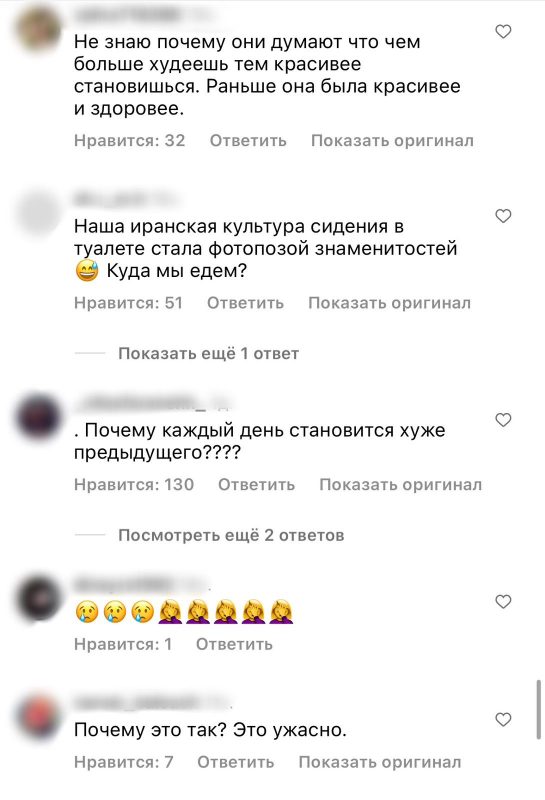Like the Iranian toilet culture comment
Screen dimensions: 545x800
click(503, 216)
